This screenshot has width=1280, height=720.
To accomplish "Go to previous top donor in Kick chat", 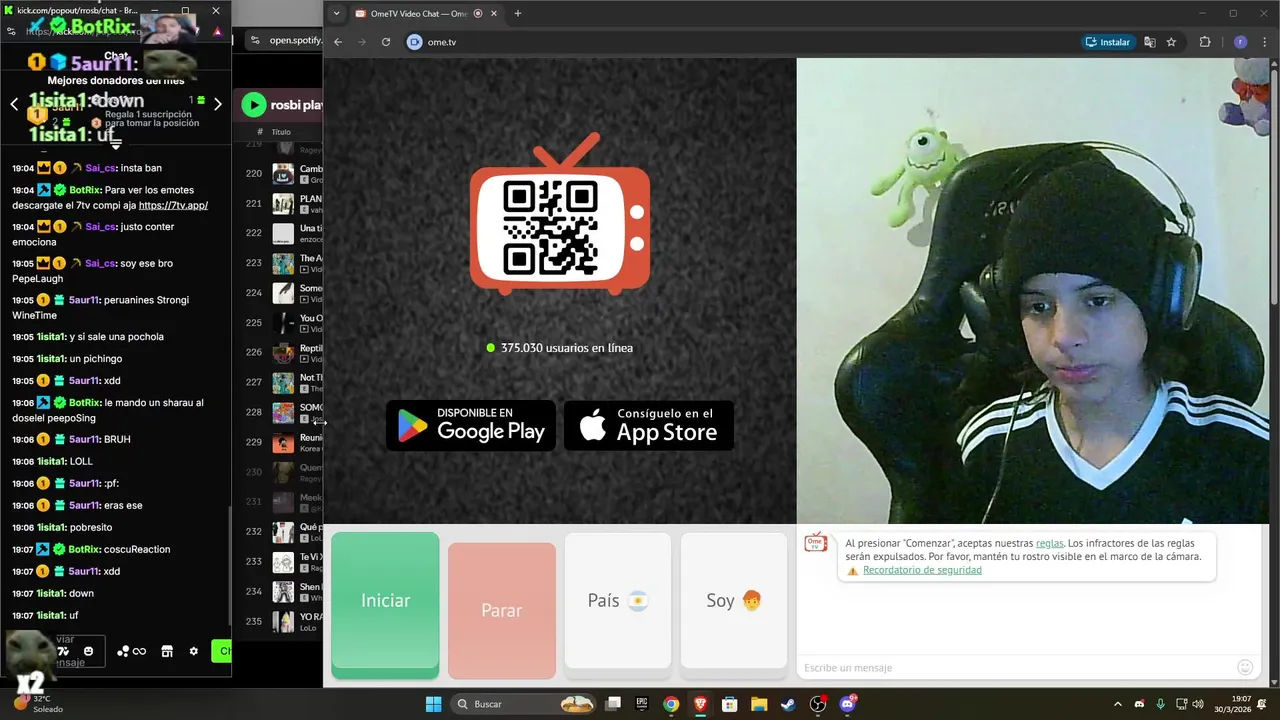I will (14, 104).
